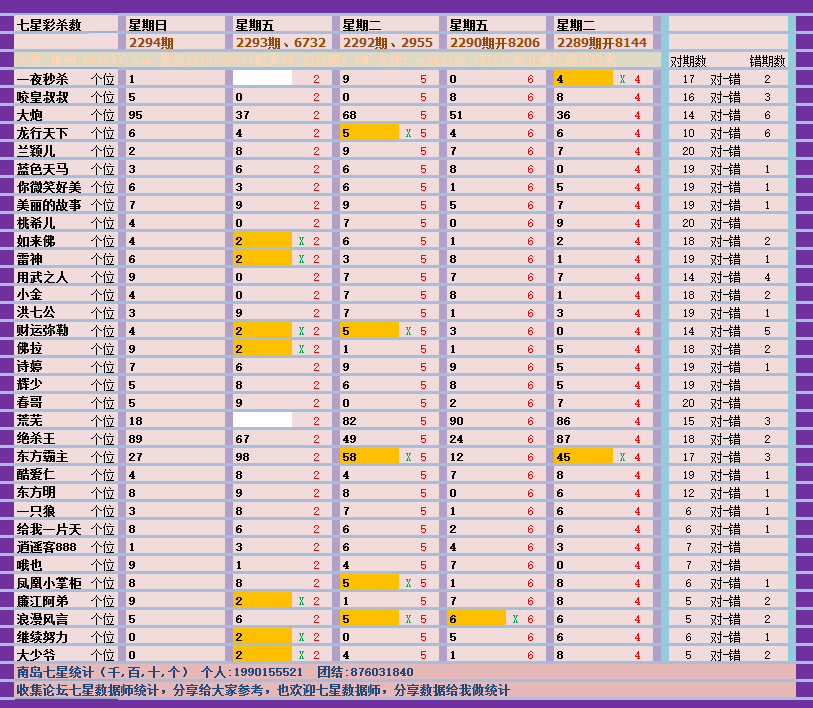Viewport: 813px width, 708px height.
Task: Click the name 逍遥客888
Action: (x=47, y=547)
